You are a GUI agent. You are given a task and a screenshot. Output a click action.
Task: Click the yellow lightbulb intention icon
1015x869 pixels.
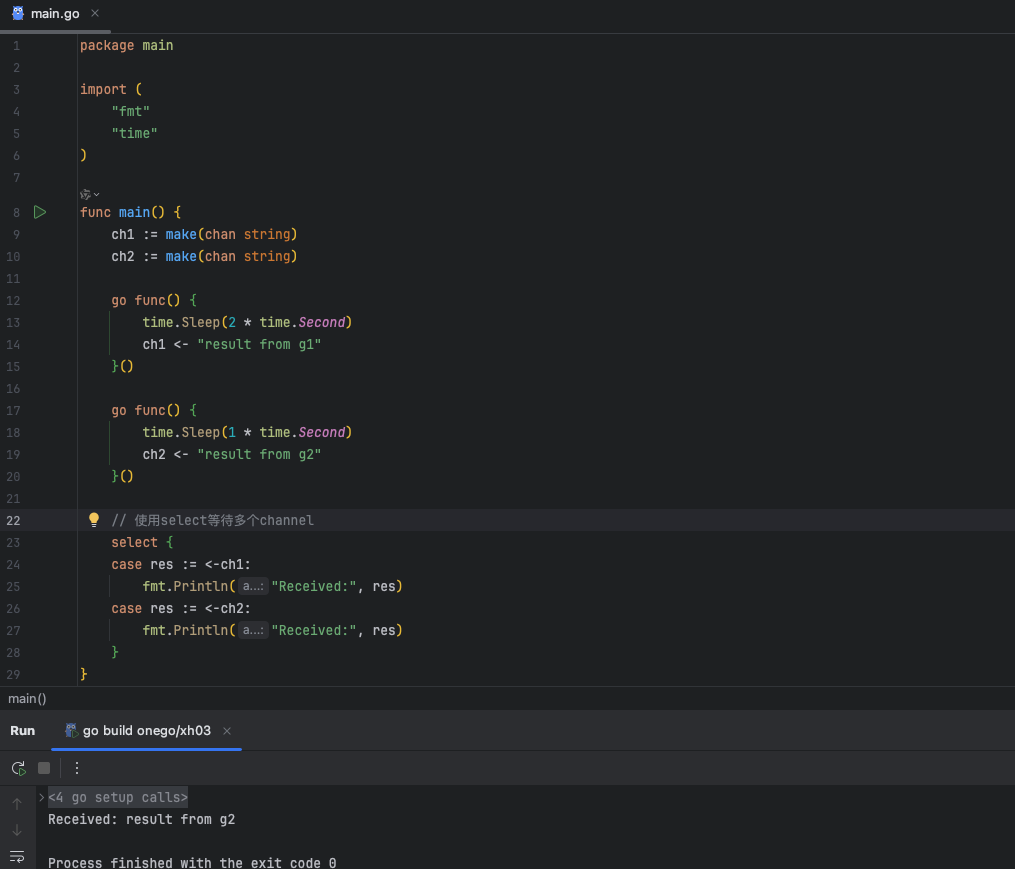tap(94, 519)
